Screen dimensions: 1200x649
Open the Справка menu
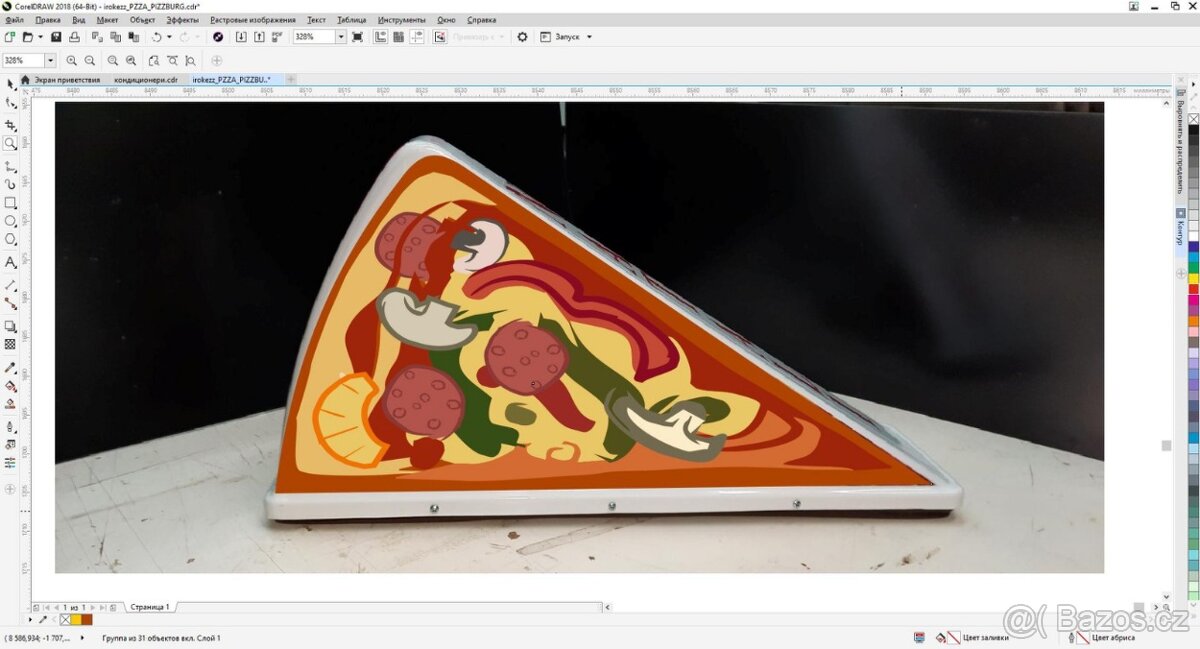482,20
